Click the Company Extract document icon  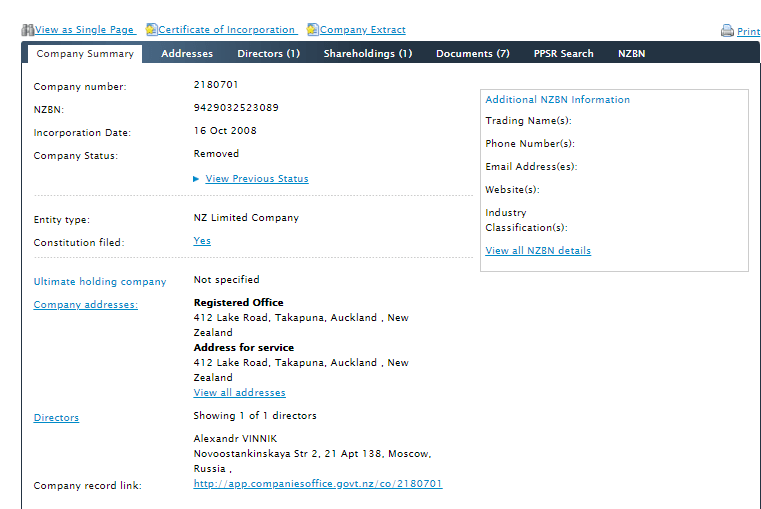tap(312, 30)
